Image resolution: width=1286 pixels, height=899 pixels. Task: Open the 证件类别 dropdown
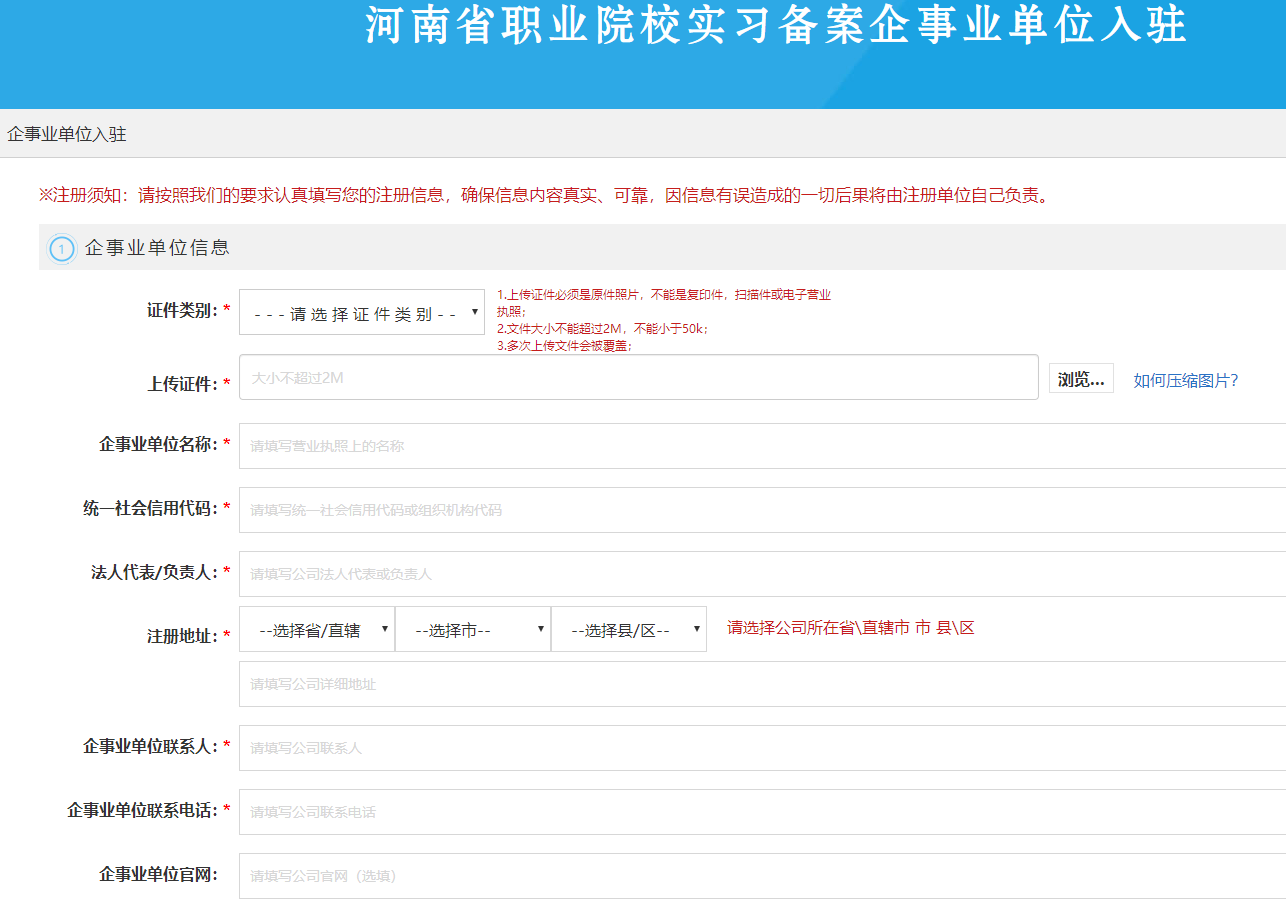point(361,314)
